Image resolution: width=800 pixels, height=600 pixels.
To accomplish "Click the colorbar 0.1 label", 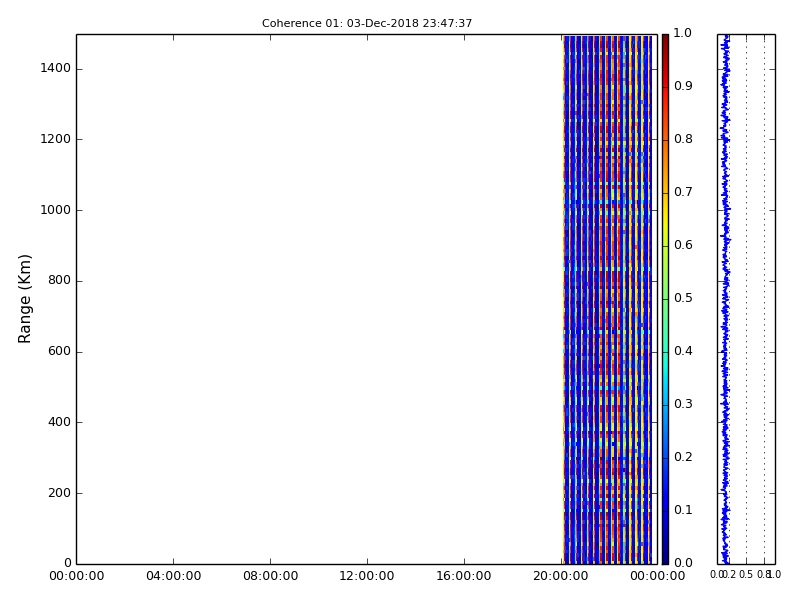I will (683, 510).
